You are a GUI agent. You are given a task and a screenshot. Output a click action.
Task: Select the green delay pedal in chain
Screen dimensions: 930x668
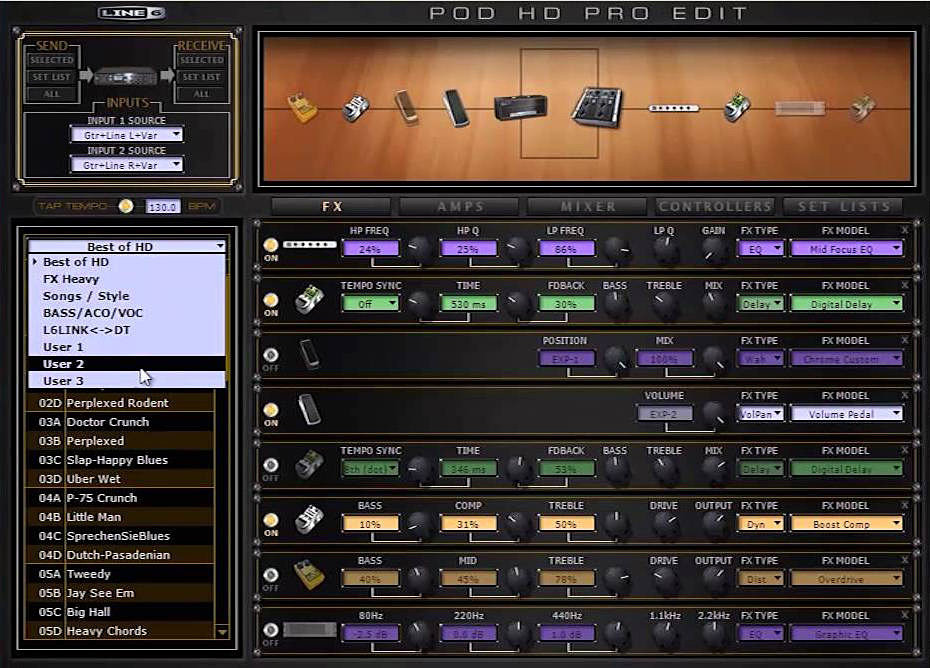[x=737, y=108]
